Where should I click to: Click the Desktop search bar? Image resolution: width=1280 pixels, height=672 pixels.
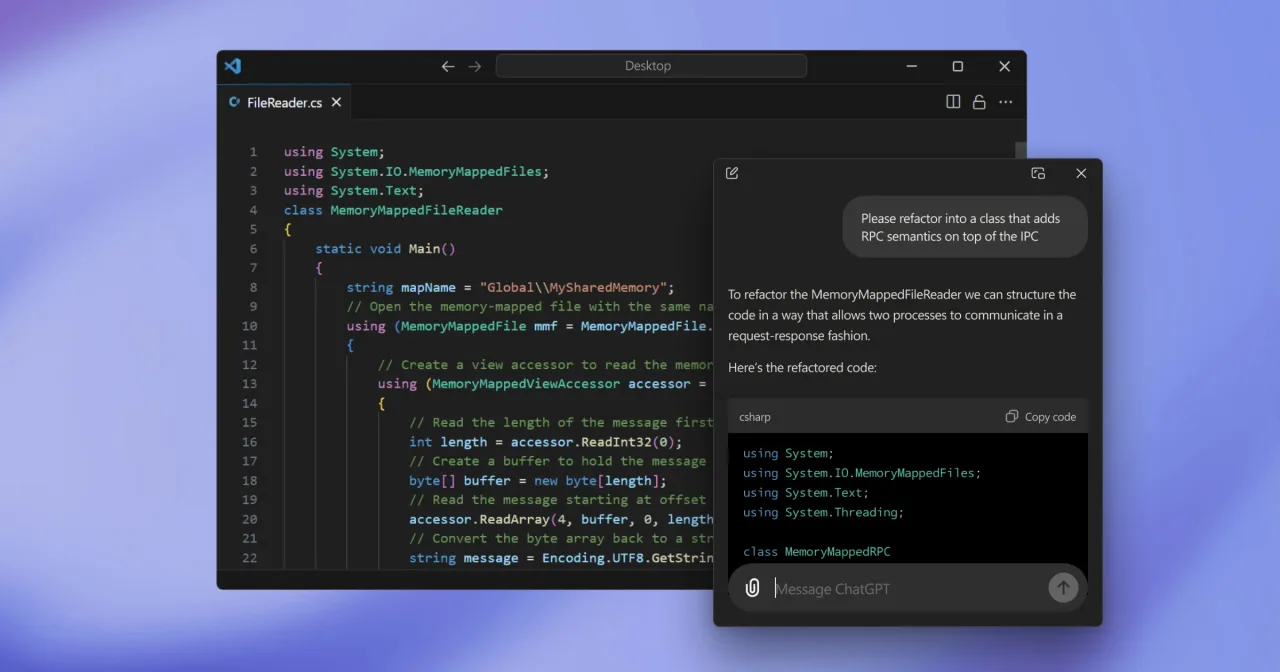tap(651, 66)
